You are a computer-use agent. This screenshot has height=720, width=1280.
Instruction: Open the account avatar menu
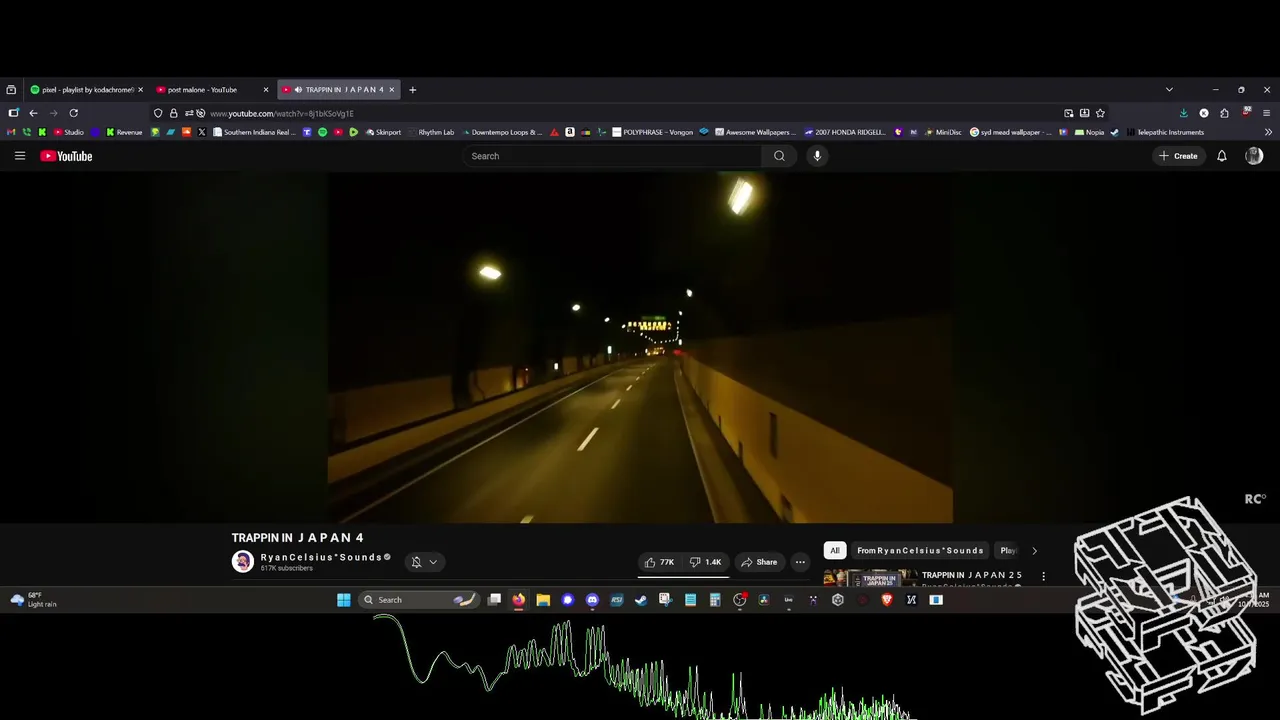(x=1254, y=156)
